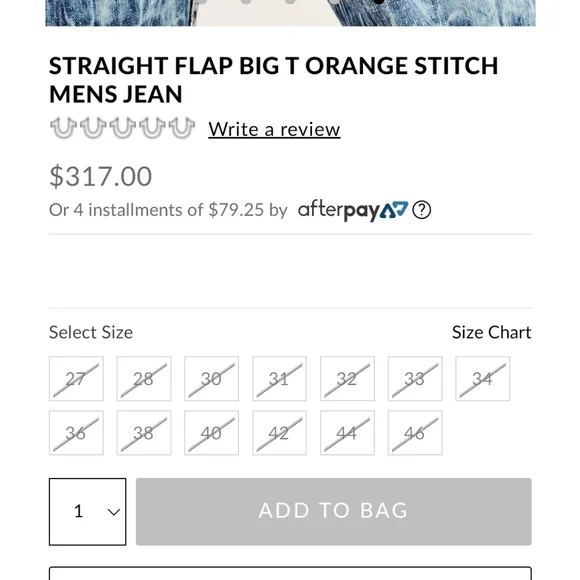The height and width of the screenshot is (580, 580).
Task: Open the quantity dropdown showing 1
Action: click(x=88, y=512)
